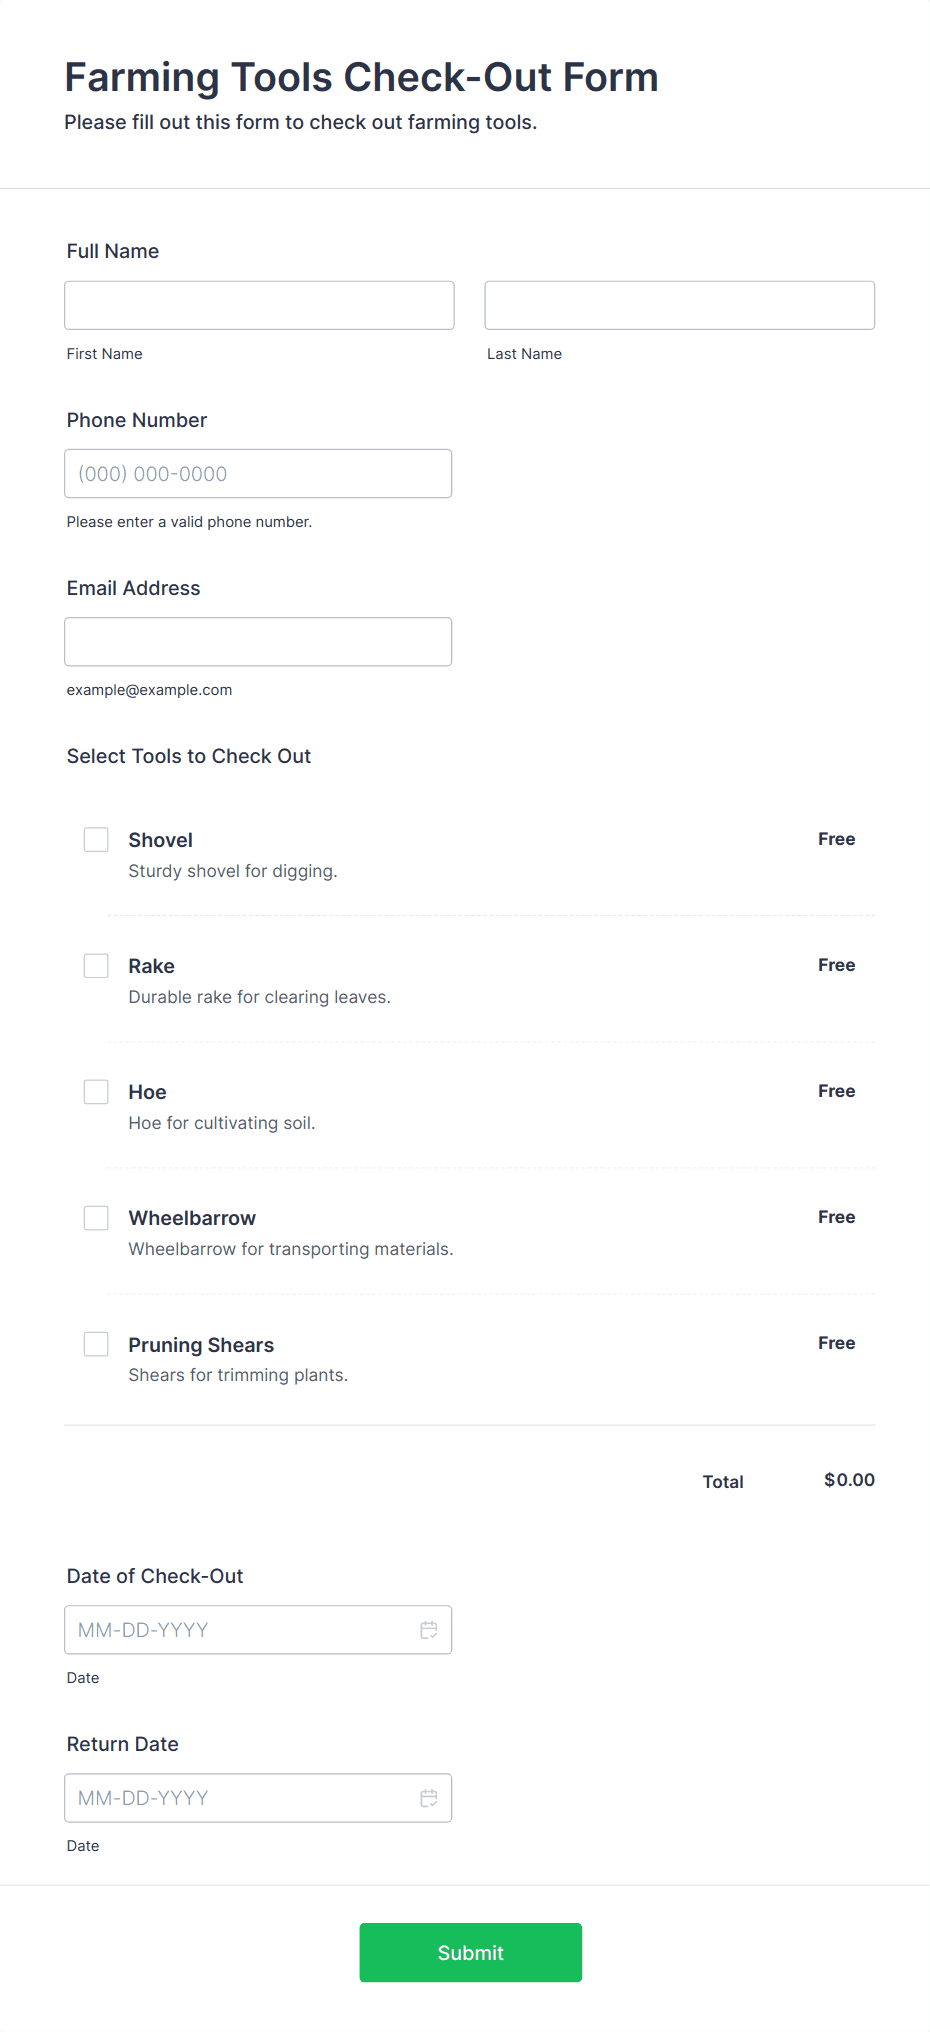Check the Shovel checkbox

pyautogui.click(x=96, y=839)
